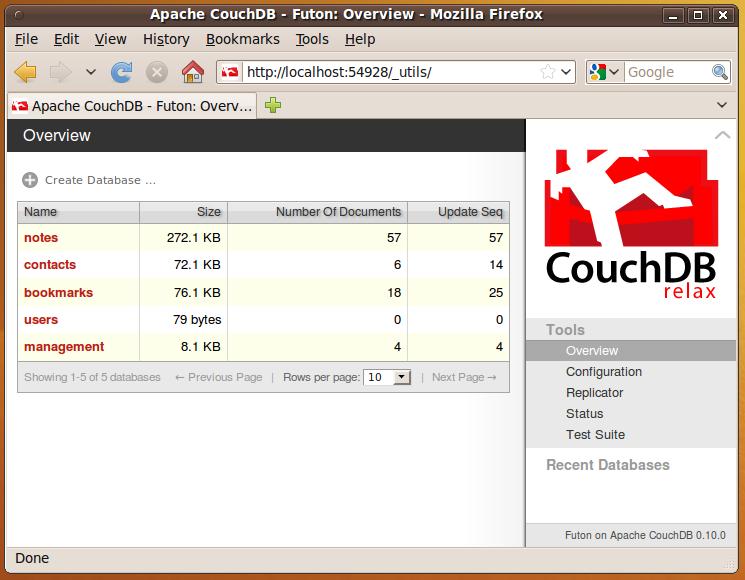Image resolution: width=745 pixels, height=580 pixels.
Task: Open the management database
Action: (64, 347)
